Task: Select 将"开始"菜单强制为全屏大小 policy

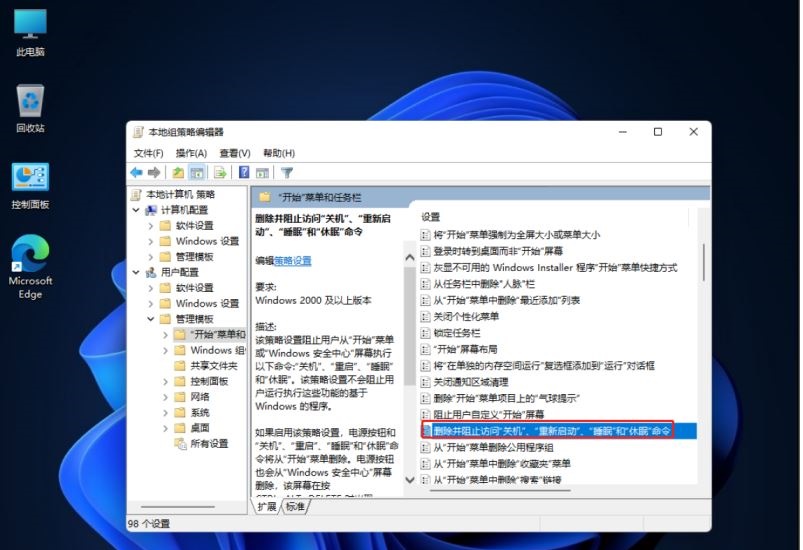Action: pos(517,235)
